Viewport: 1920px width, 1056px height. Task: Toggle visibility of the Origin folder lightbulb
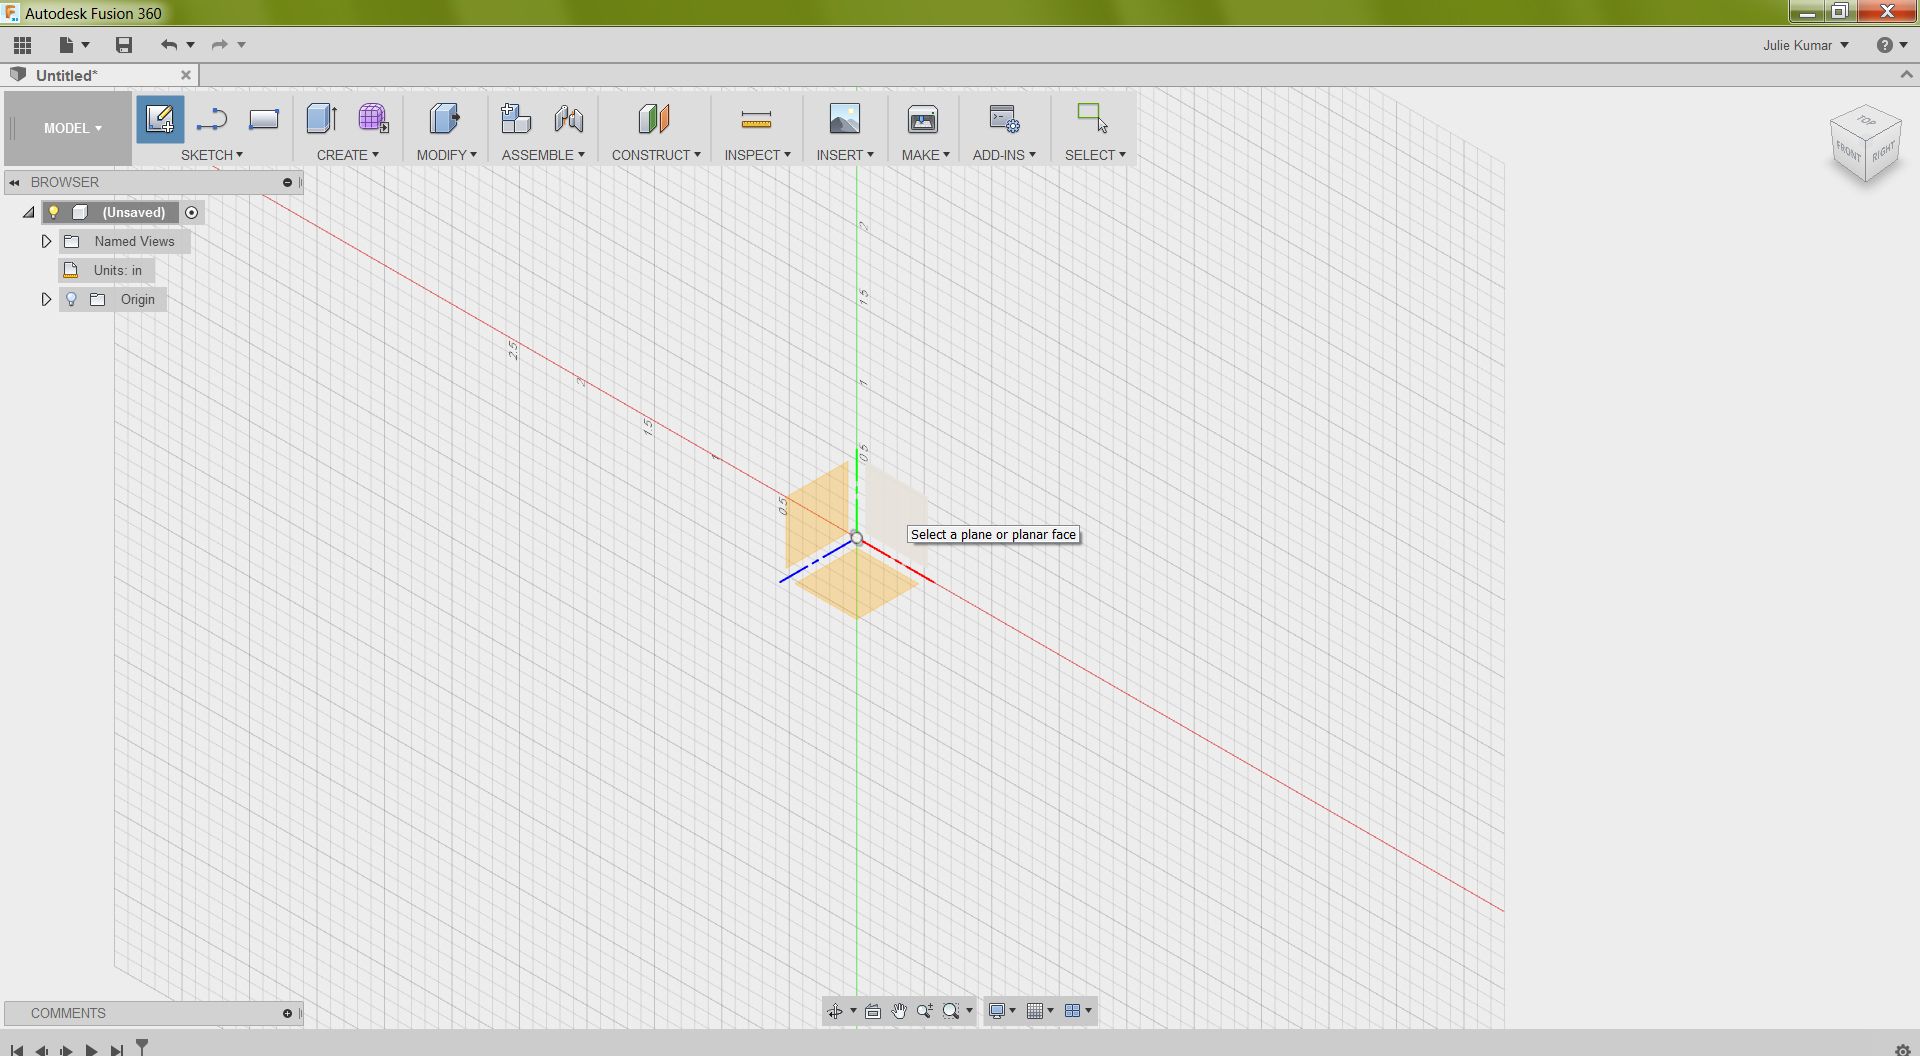point(70,299)
